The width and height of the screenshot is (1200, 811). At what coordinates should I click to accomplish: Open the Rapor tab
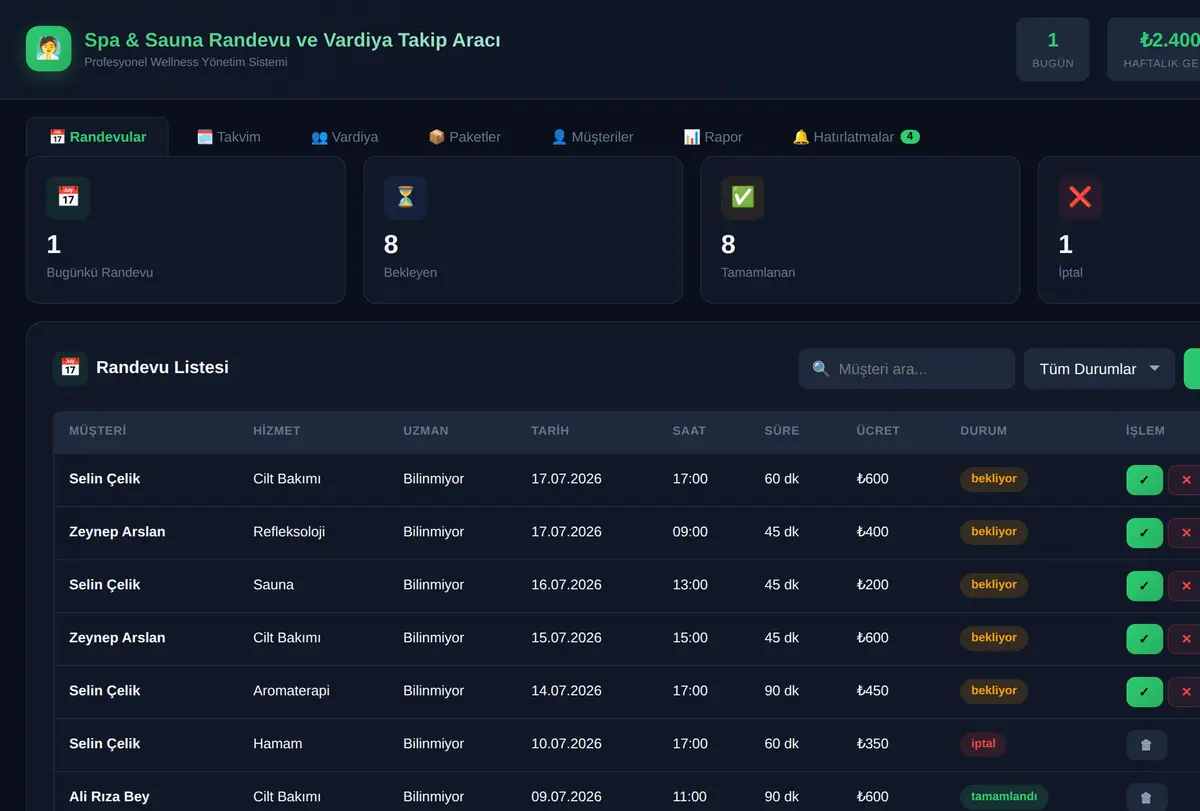tap(713, 137)
